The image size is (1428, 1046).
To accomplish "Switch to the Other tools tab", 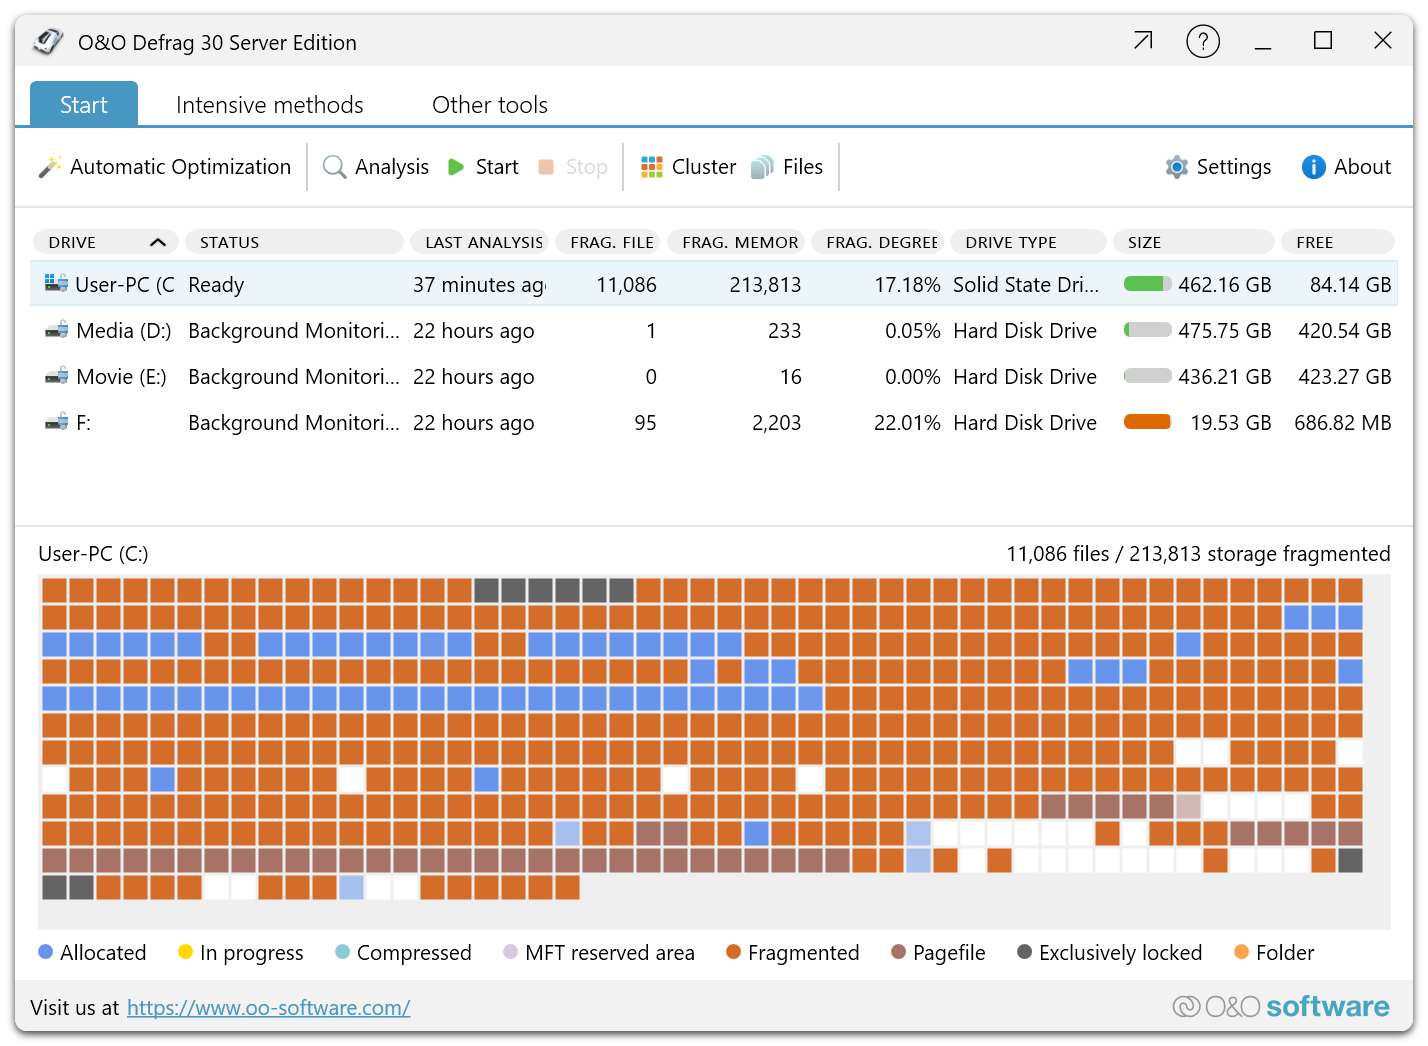I will coord(489,105).
